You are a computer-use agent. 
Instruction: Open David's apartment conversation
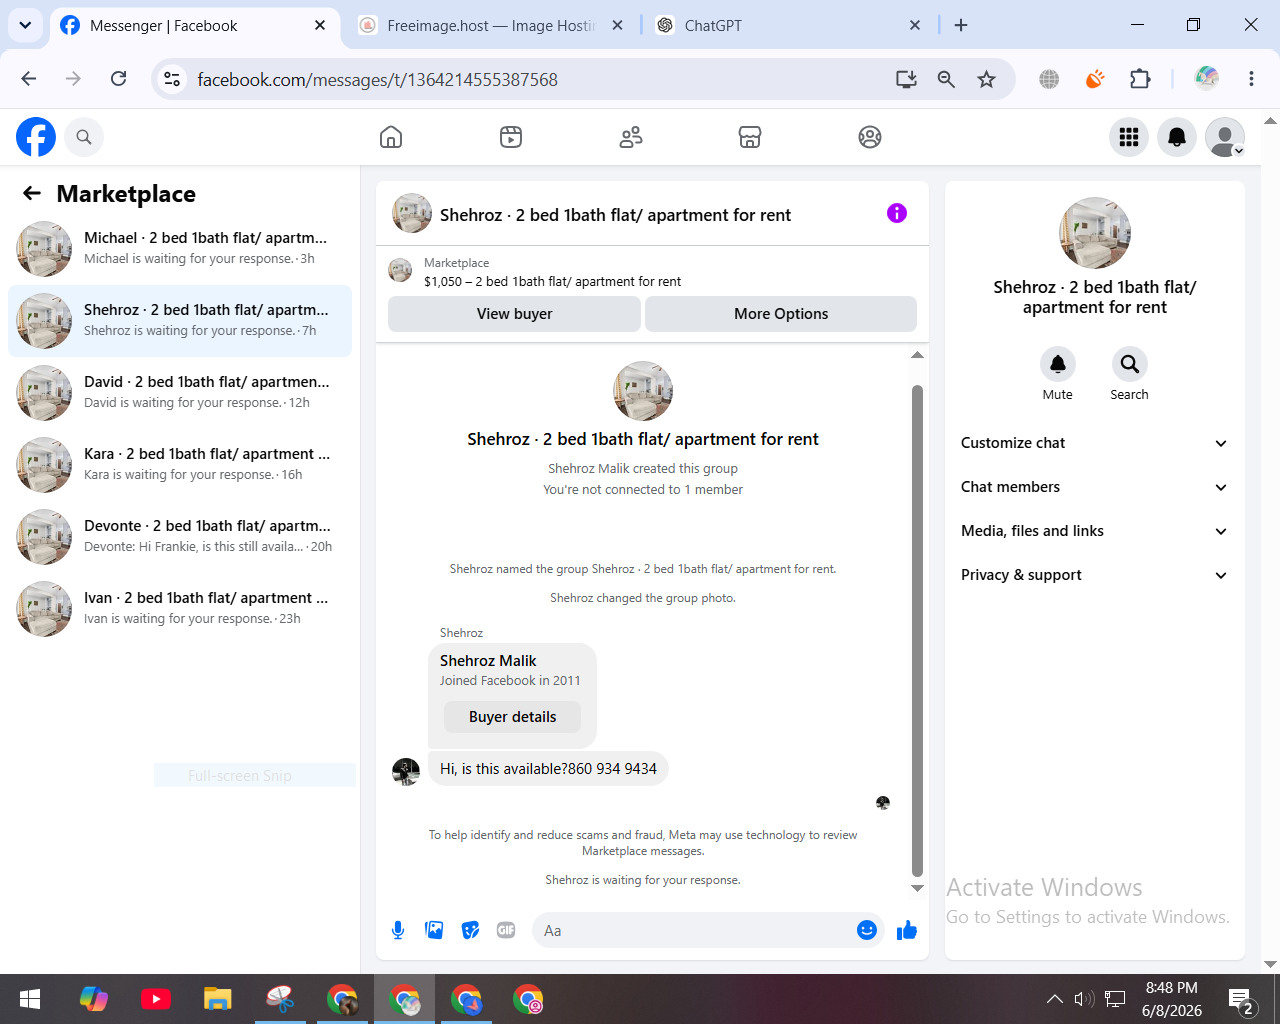[x=180, y=393]
